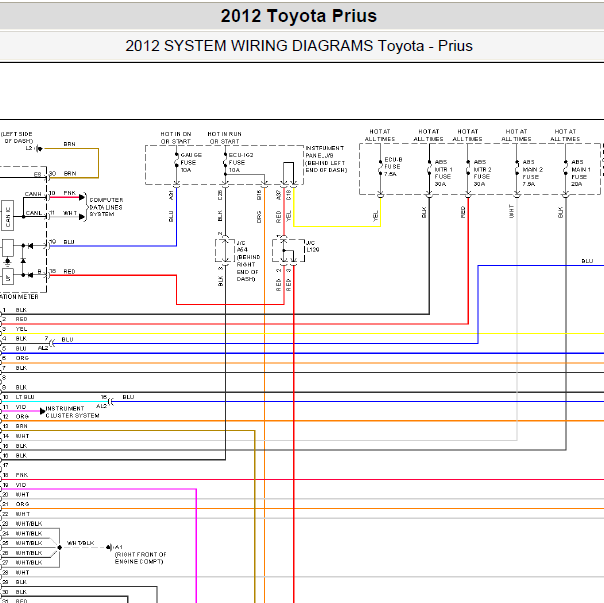This screenshot has height=603, width=604.
Task: Click the "WHT/BLK" splice dot near A1 ground
Action: [x=60, y=547]
